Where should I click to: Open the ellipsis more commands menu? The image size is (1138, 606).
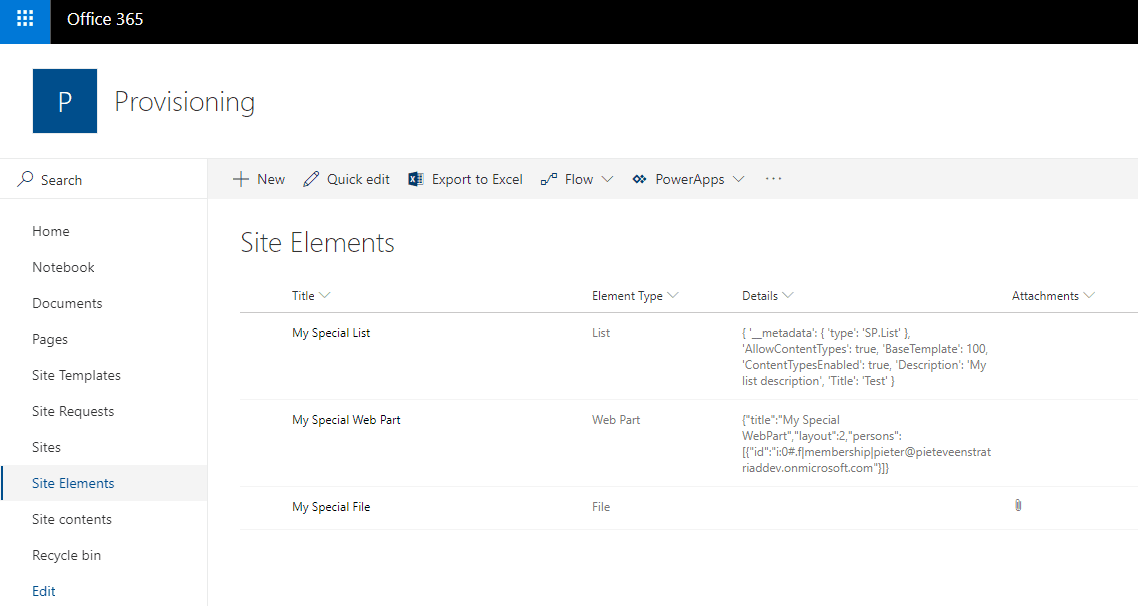[x=773, y=178]
